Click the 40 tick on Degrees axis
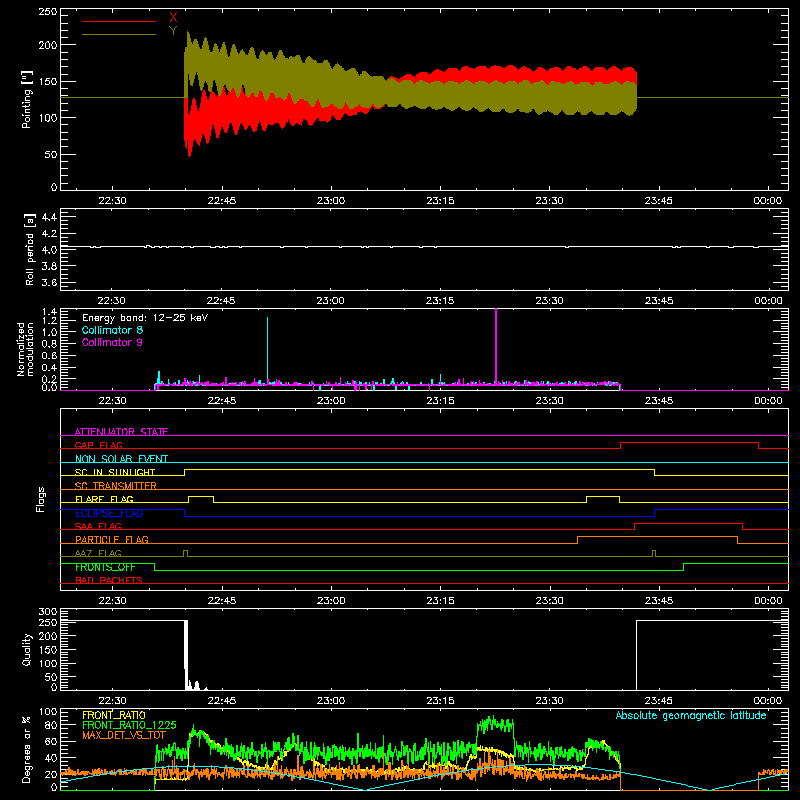This screenshot has height=800, width=800. pyautogui.click(x=51, y=758)
